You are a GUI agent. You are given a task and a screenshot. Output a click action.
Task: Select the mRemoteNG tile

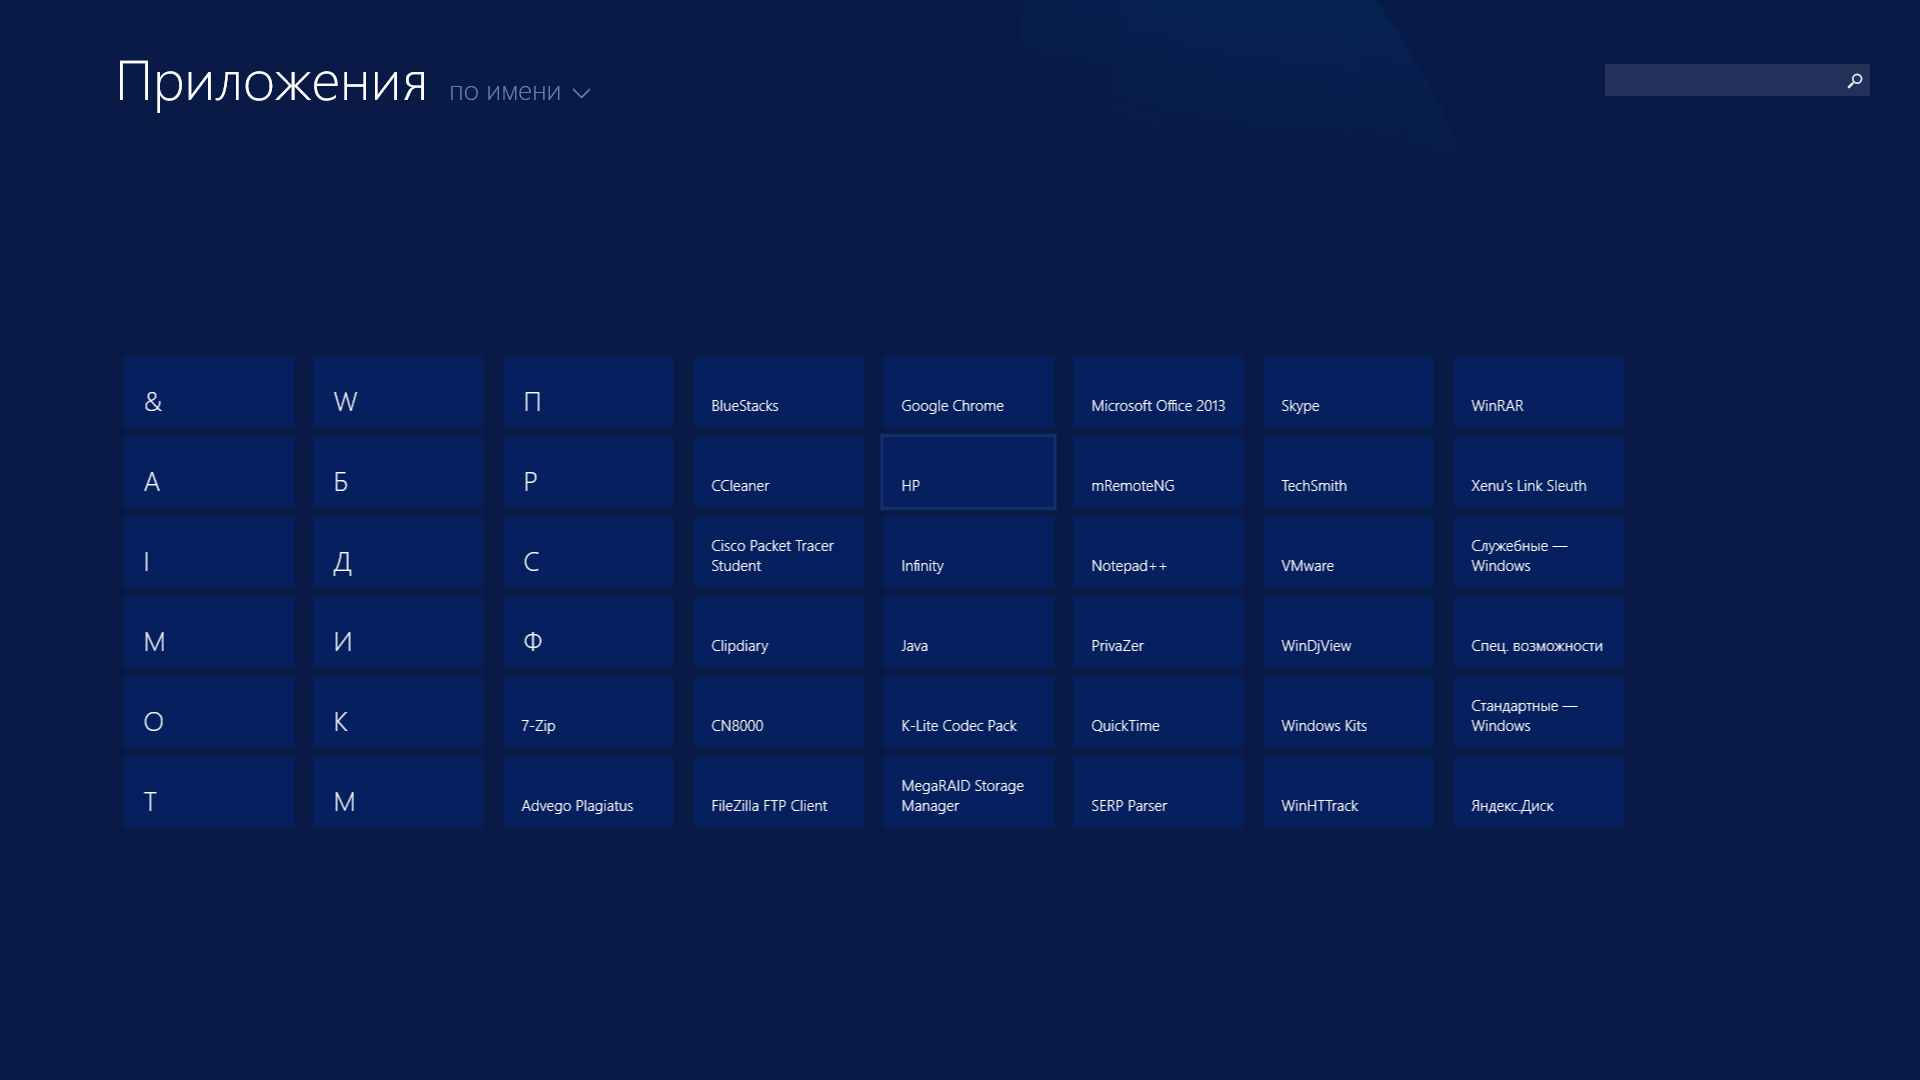pyautogui.click(x=1158, y=472)
